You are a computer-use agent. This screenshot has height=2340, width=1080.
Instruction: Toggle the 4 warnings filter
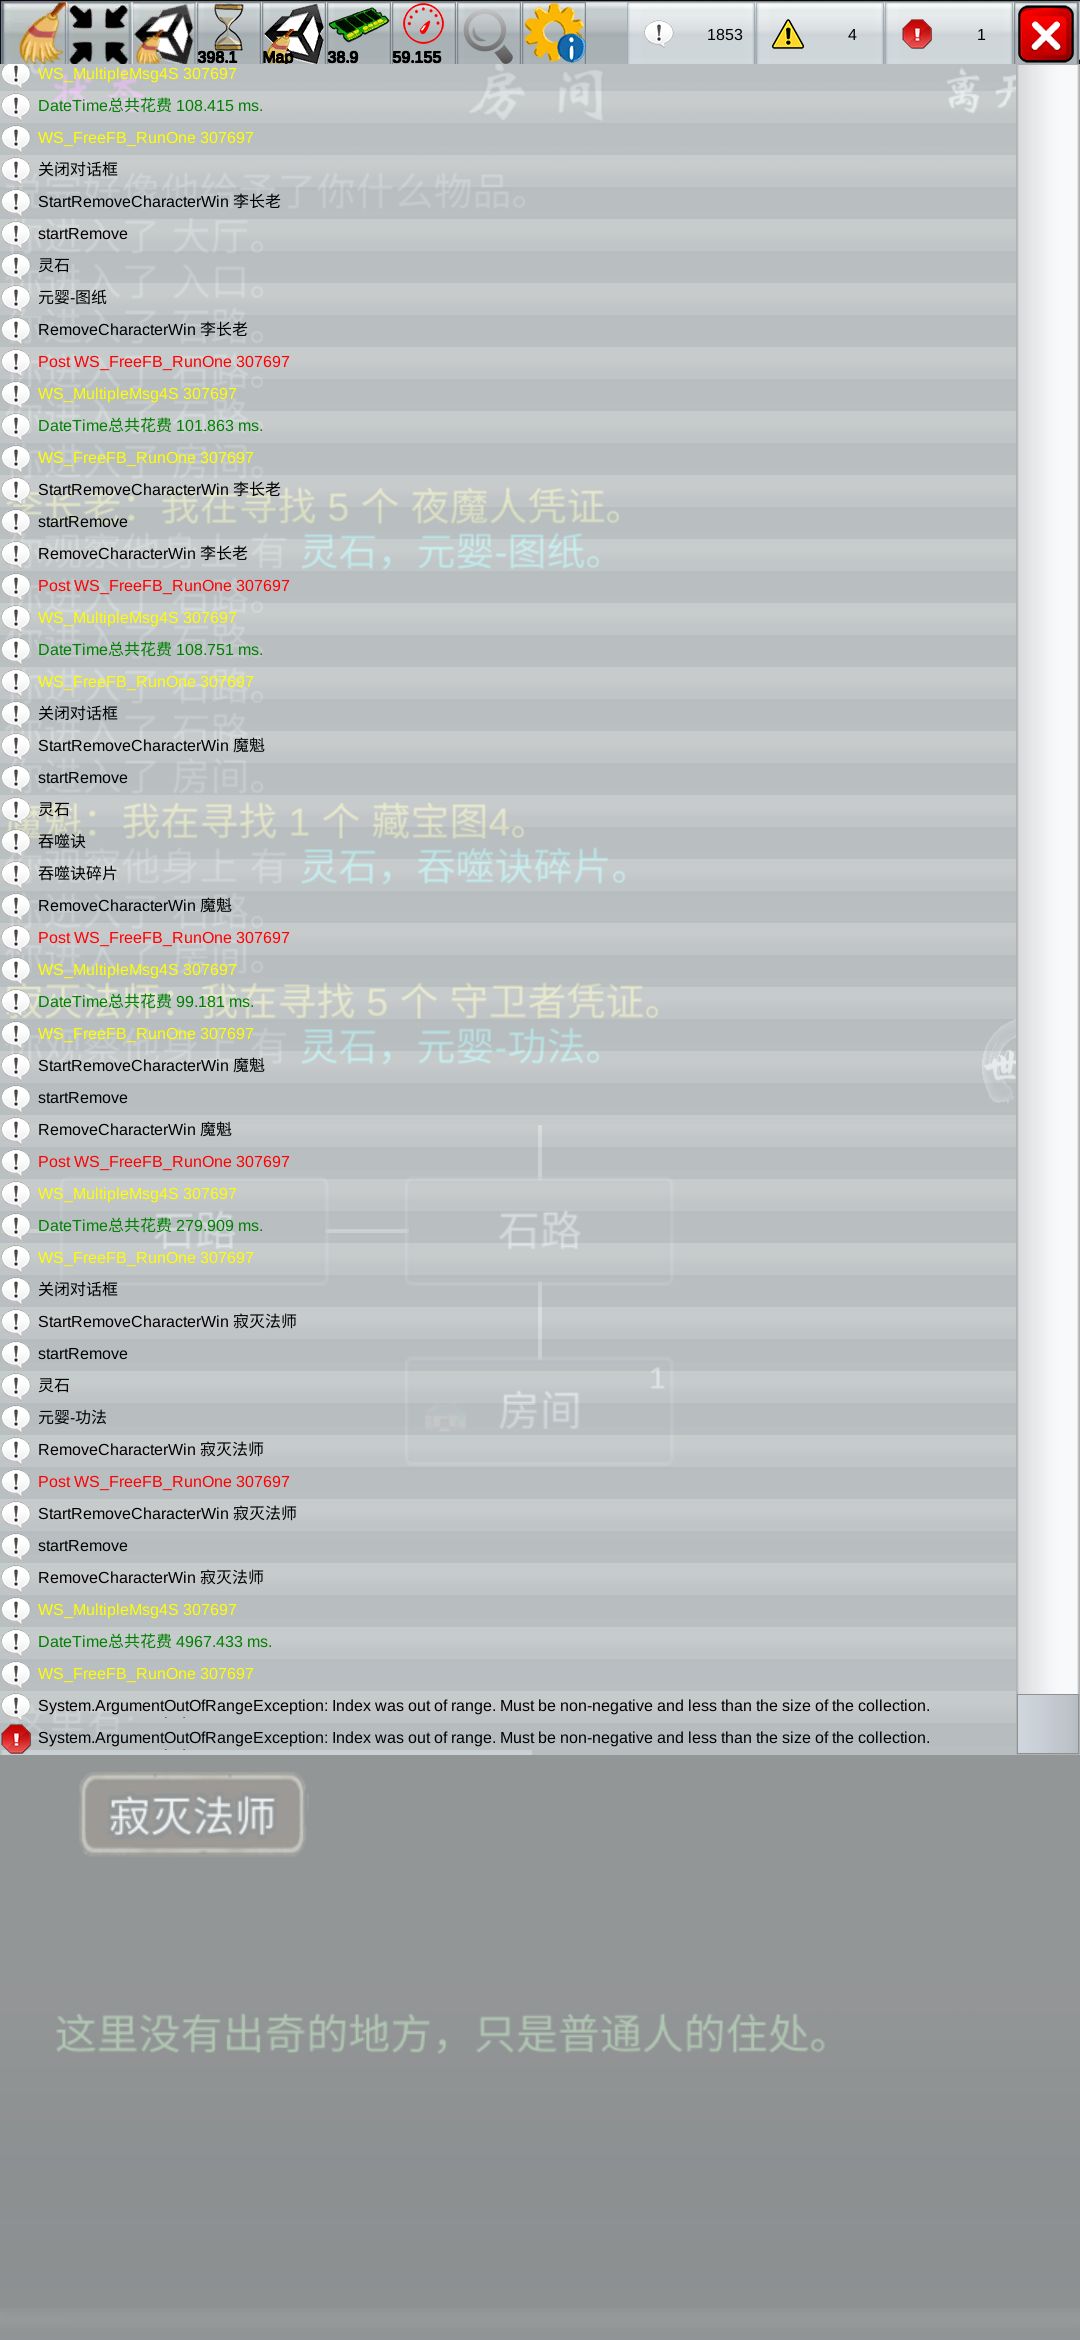tap(820, 34)
